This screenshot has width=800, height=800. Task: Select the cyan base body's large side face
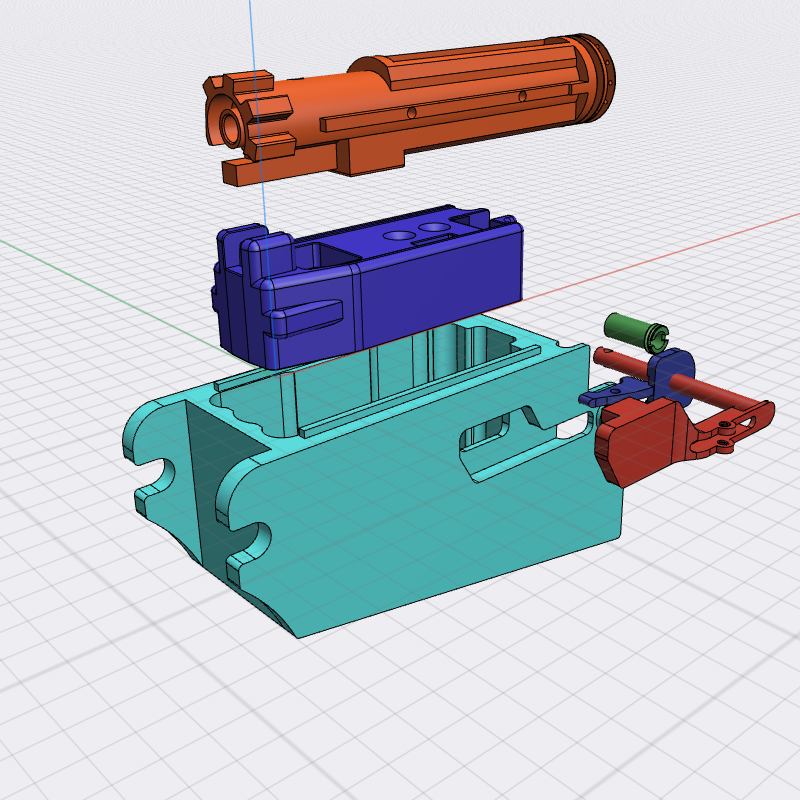pos(420,520)
